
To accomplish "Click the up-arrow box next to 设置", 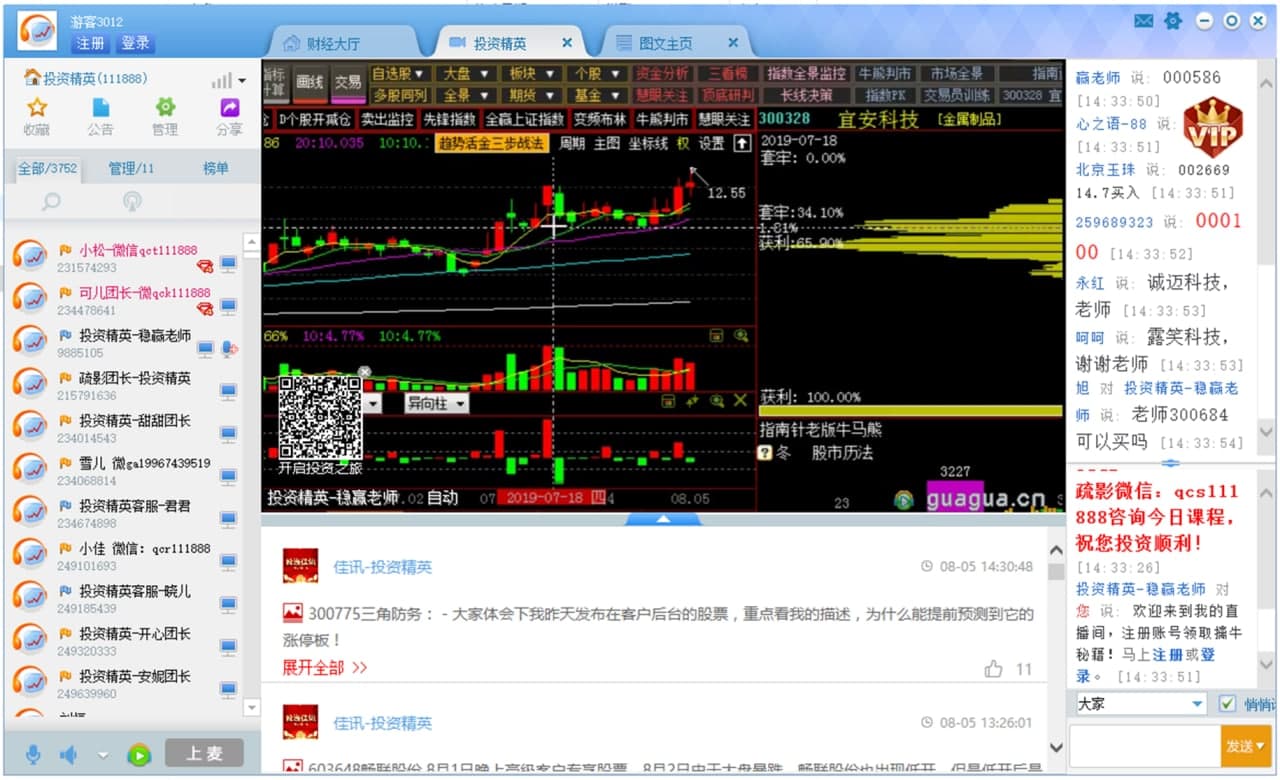I will [741, 144].
